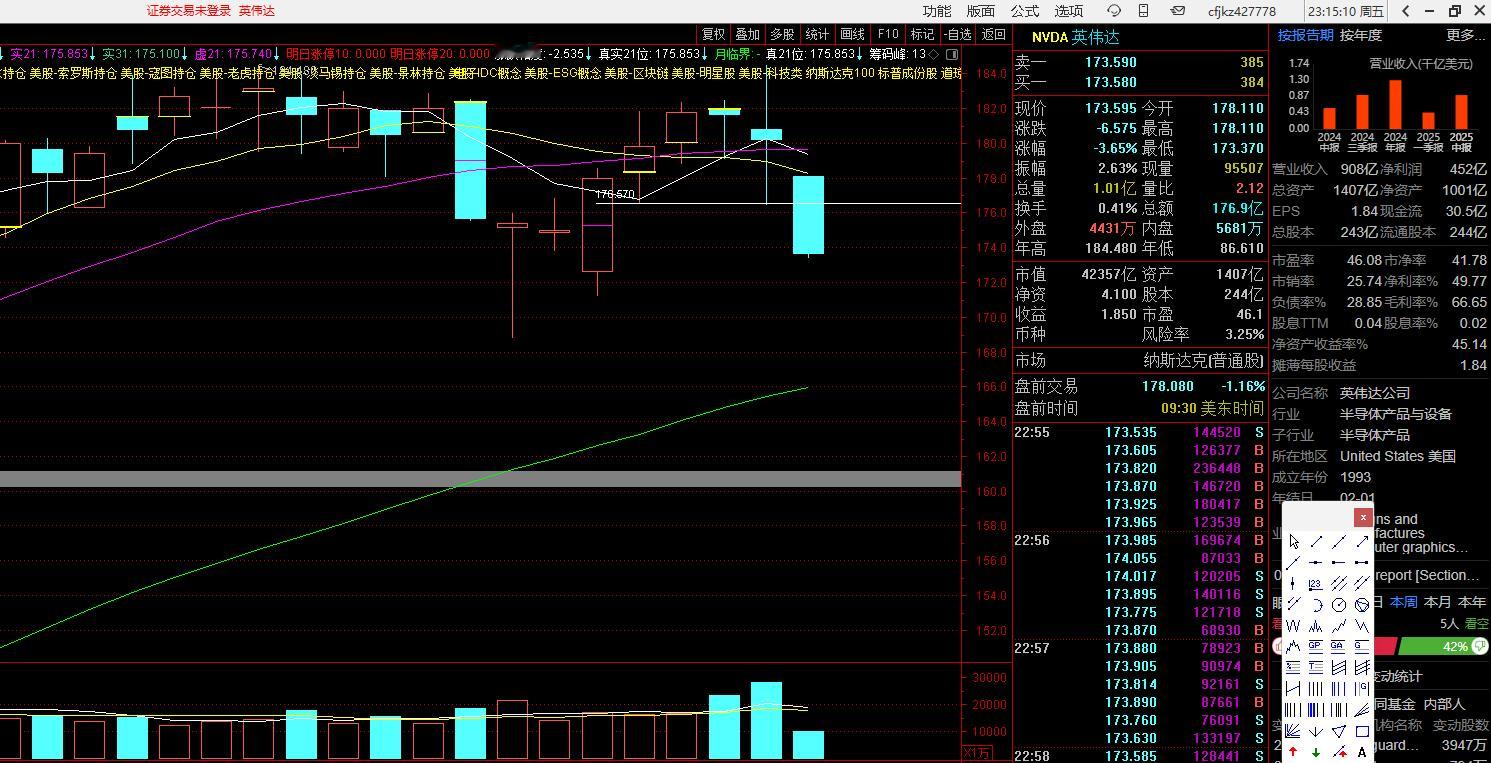The height and width of the screenshot is (763, 1491).
Task: Click the 多股 multi-stock button
Action: (783, 34)
